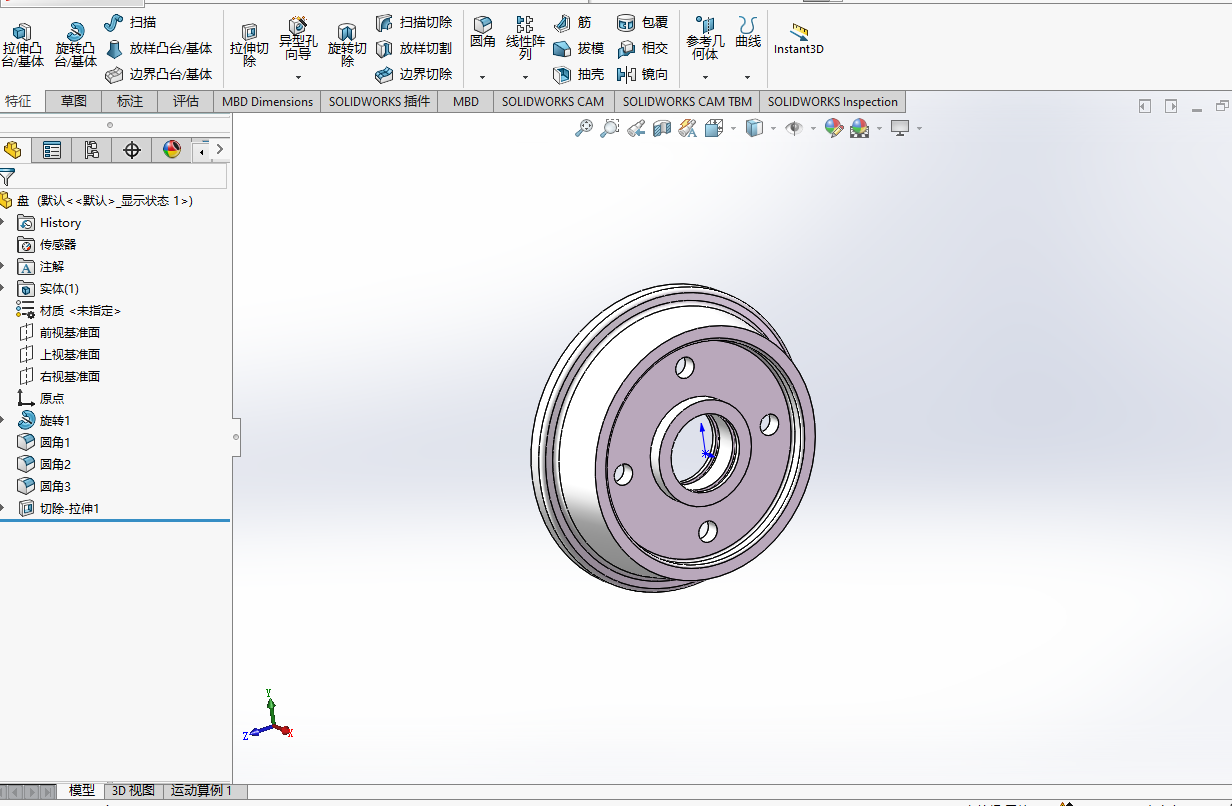The height and width of the screenshot is (806, 1232).
Task: Open the 异型孔向导 dropdown arrow
Action: click(298, 77)
